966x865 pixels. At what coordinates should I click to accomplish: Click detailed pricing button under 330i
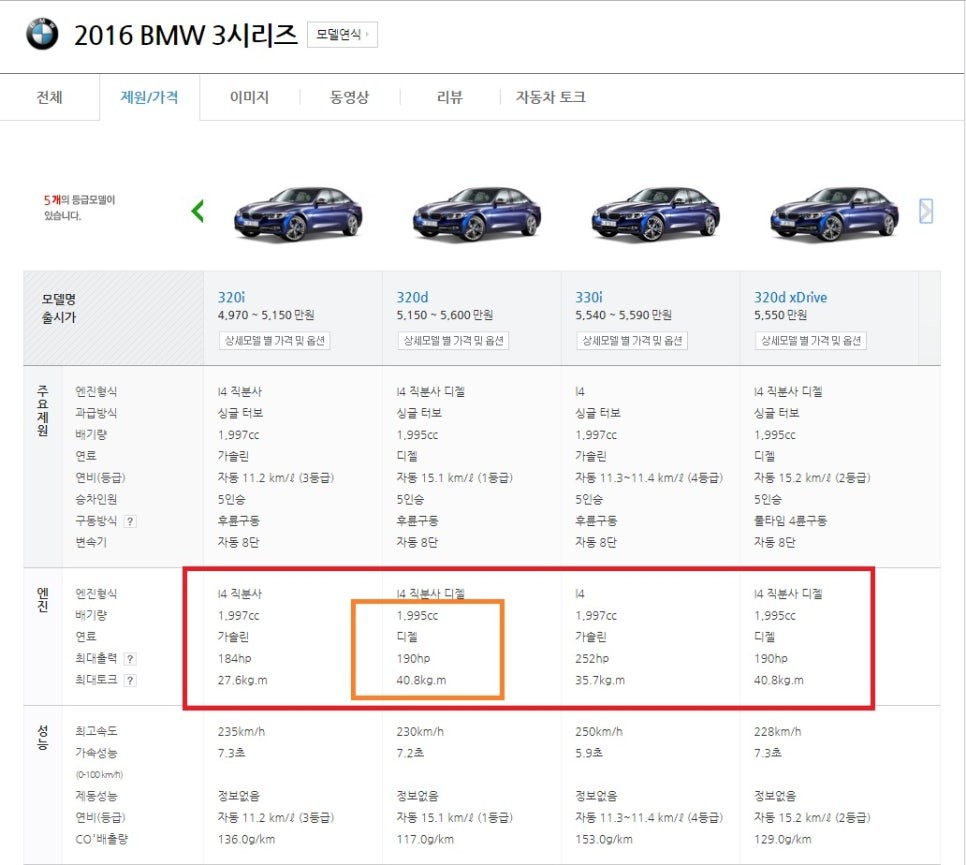point(631,340)
